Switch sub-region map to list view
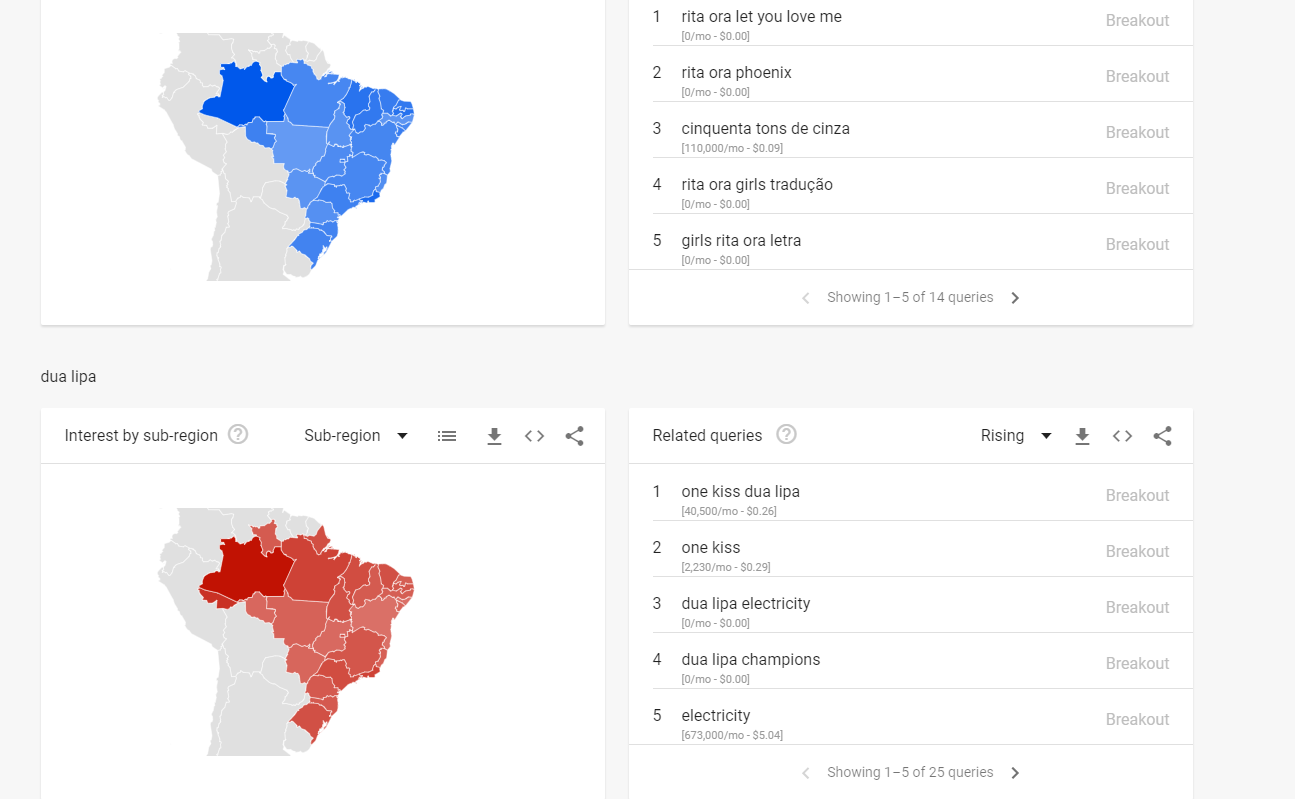 tap(447, 436)
